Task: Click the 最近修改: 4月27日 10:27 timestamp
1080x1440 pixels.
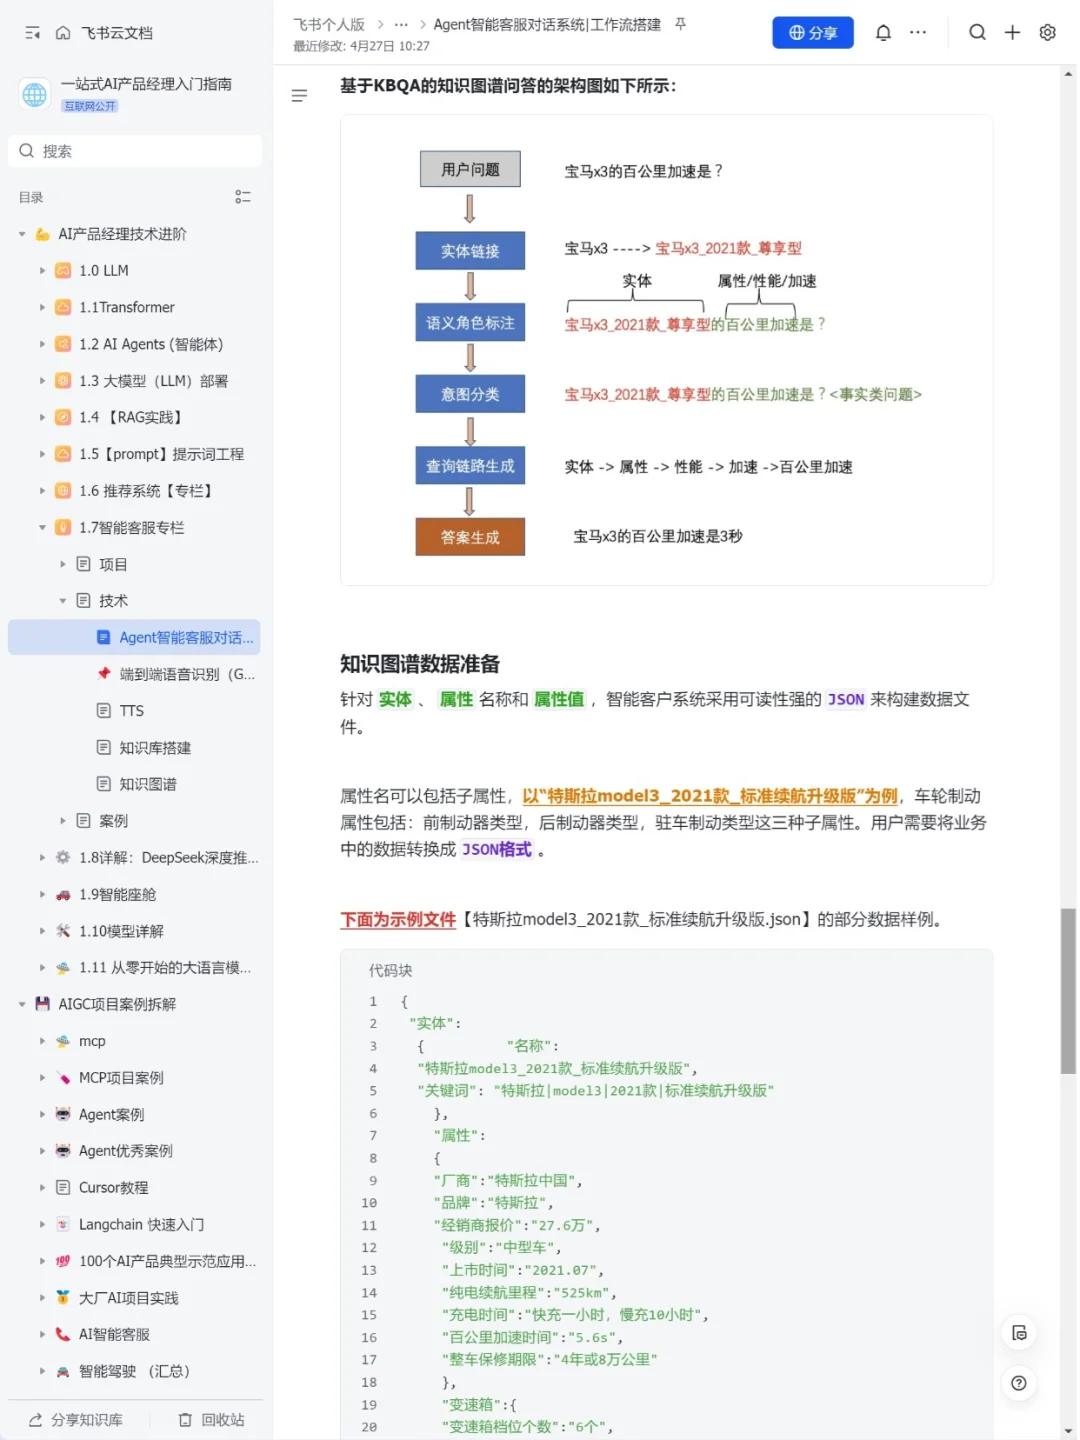Action: point(361,46)
